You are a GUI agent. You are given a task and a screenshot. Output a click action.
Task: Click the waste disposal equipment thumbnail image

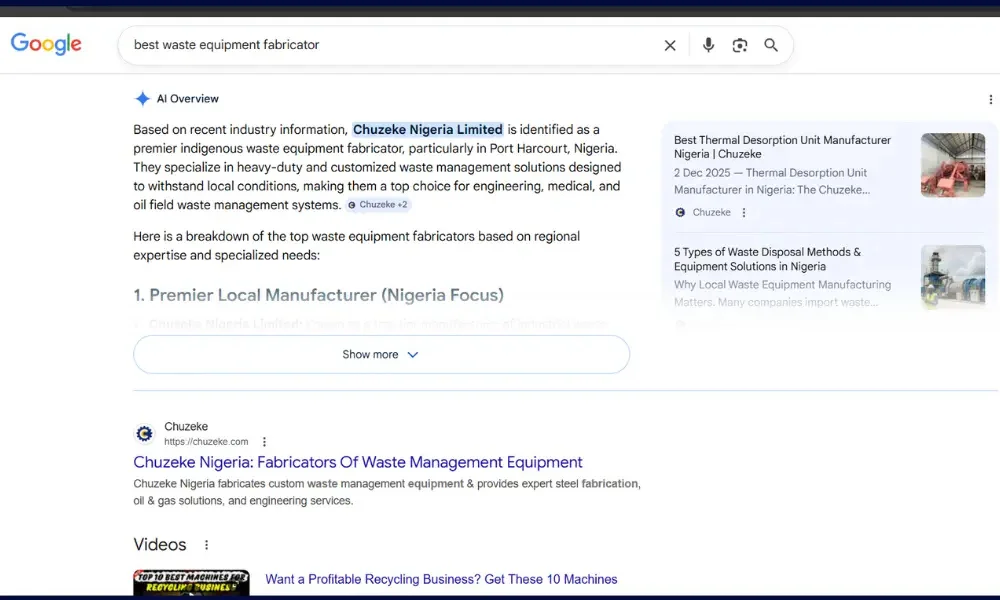(x=953, y=277)
